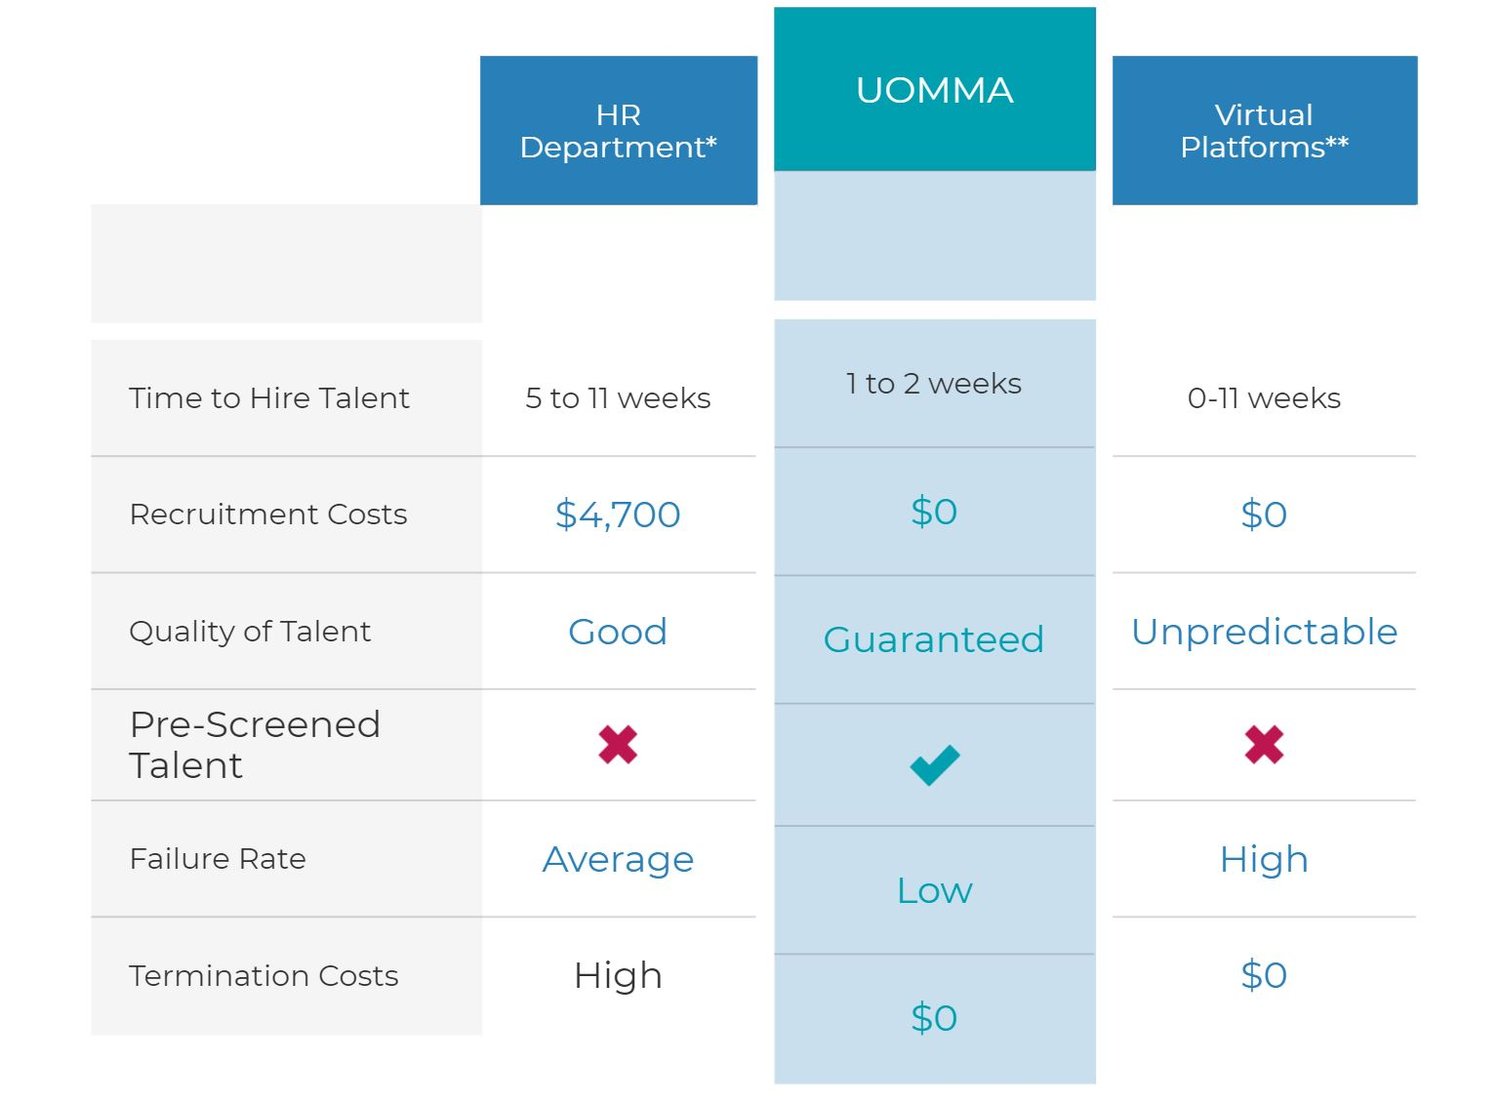Click the $4,700 recruitment cost value

pos(618,515)
